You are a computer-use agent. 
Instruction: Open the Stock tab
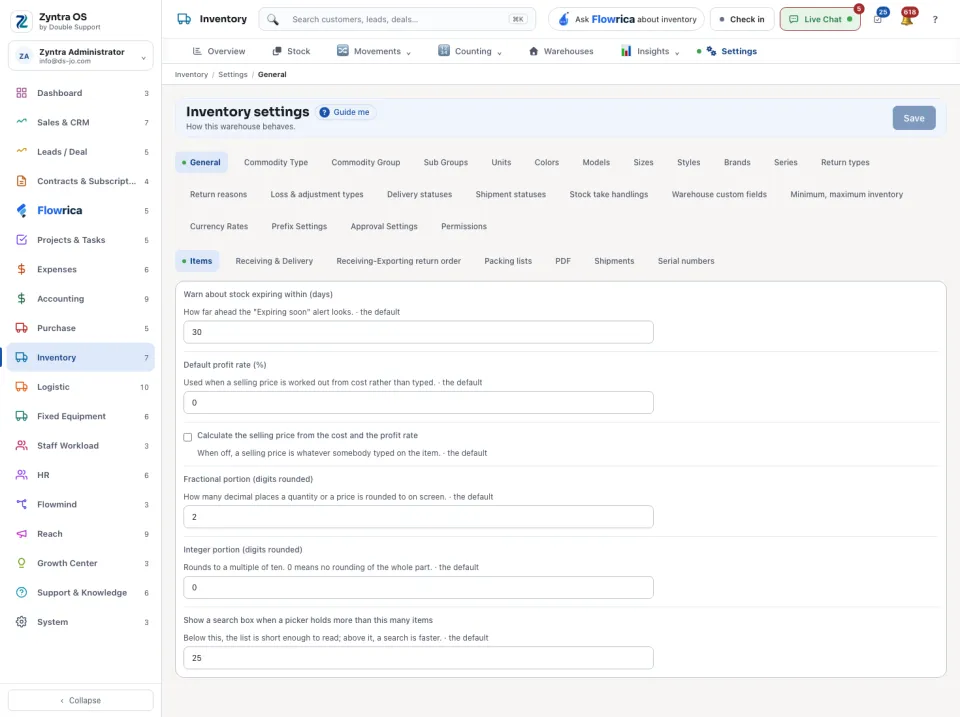click(291, 51)
